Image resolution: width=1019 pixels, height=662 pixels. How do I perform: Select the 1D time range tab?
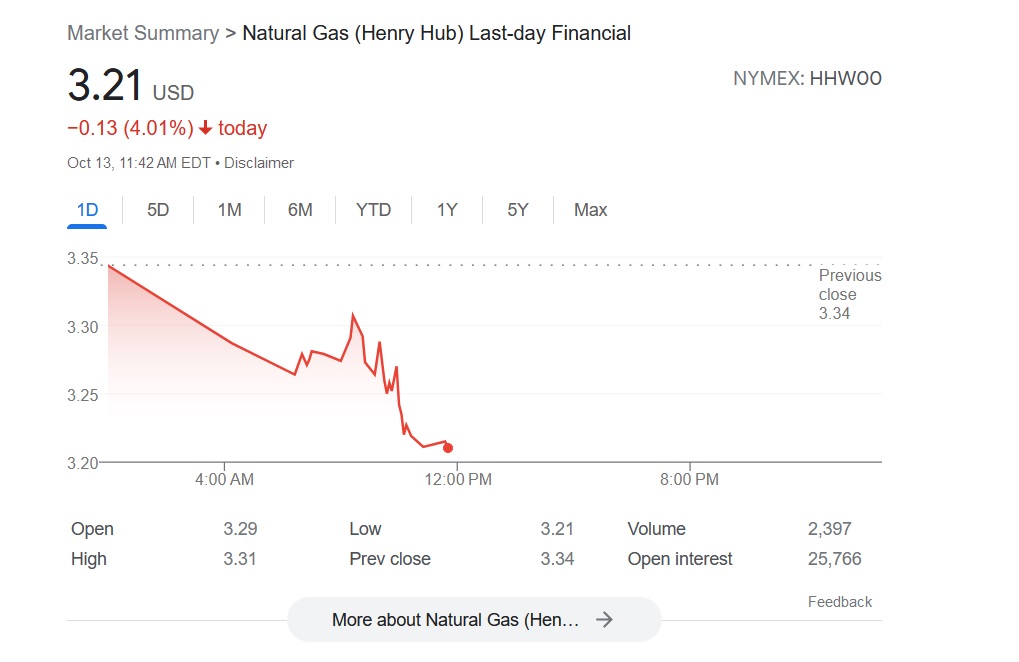87,210
